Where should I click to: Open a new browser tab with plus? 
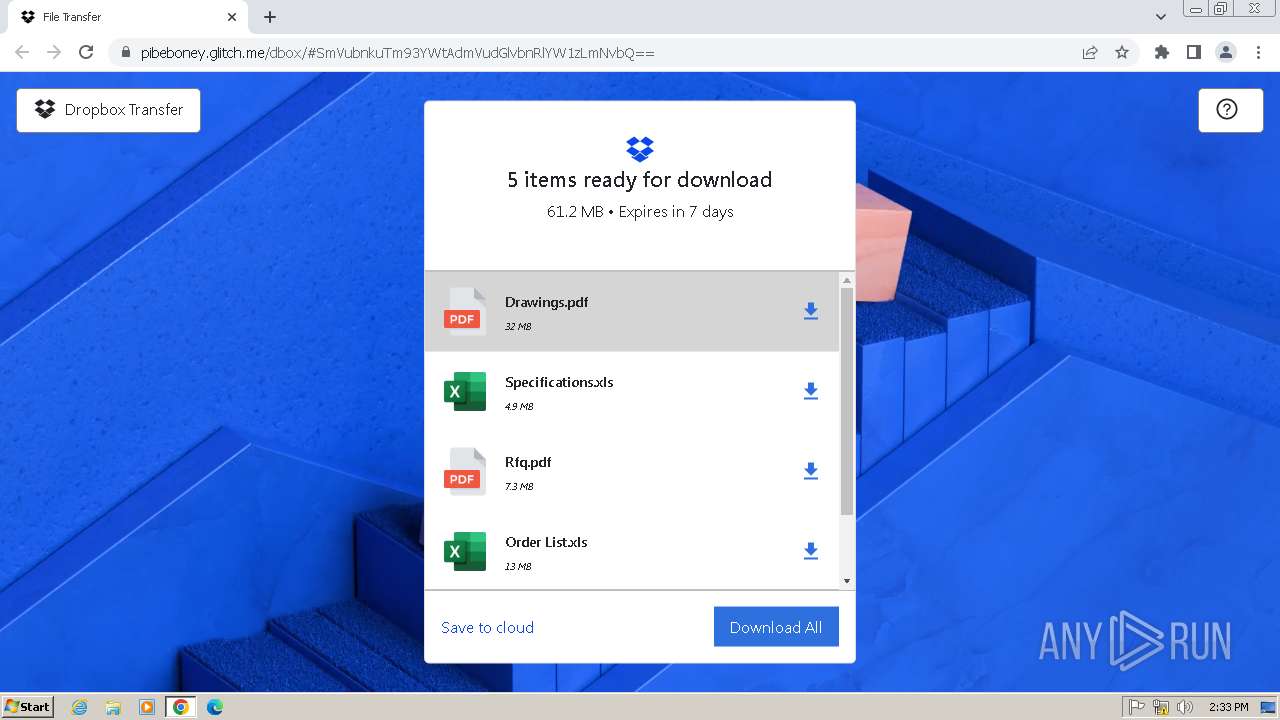[x=270, y=17]
